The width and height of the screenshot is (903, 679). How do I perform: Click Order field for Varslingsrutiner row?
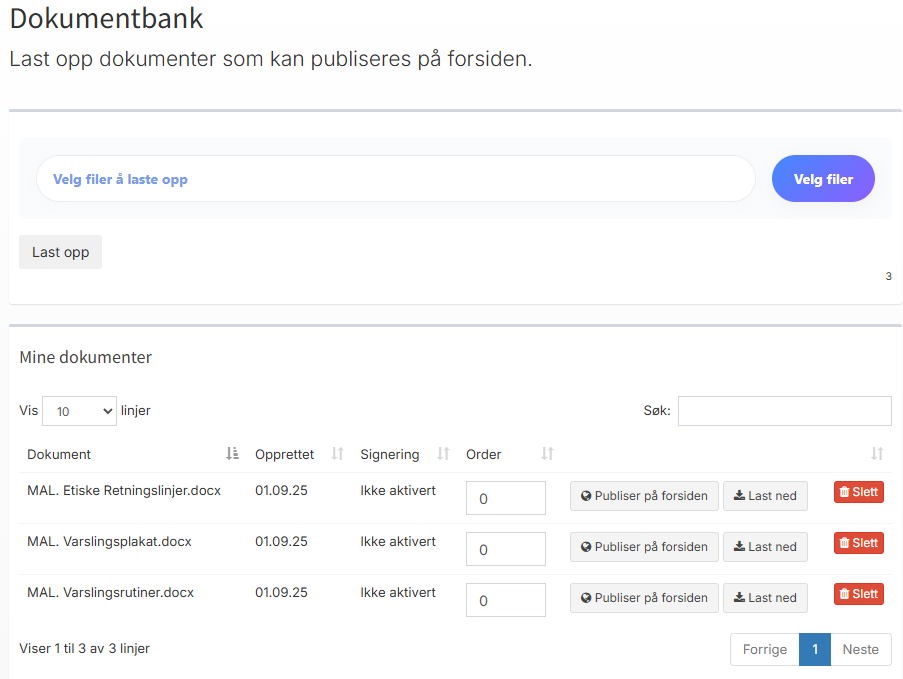[x=505, y=600]
